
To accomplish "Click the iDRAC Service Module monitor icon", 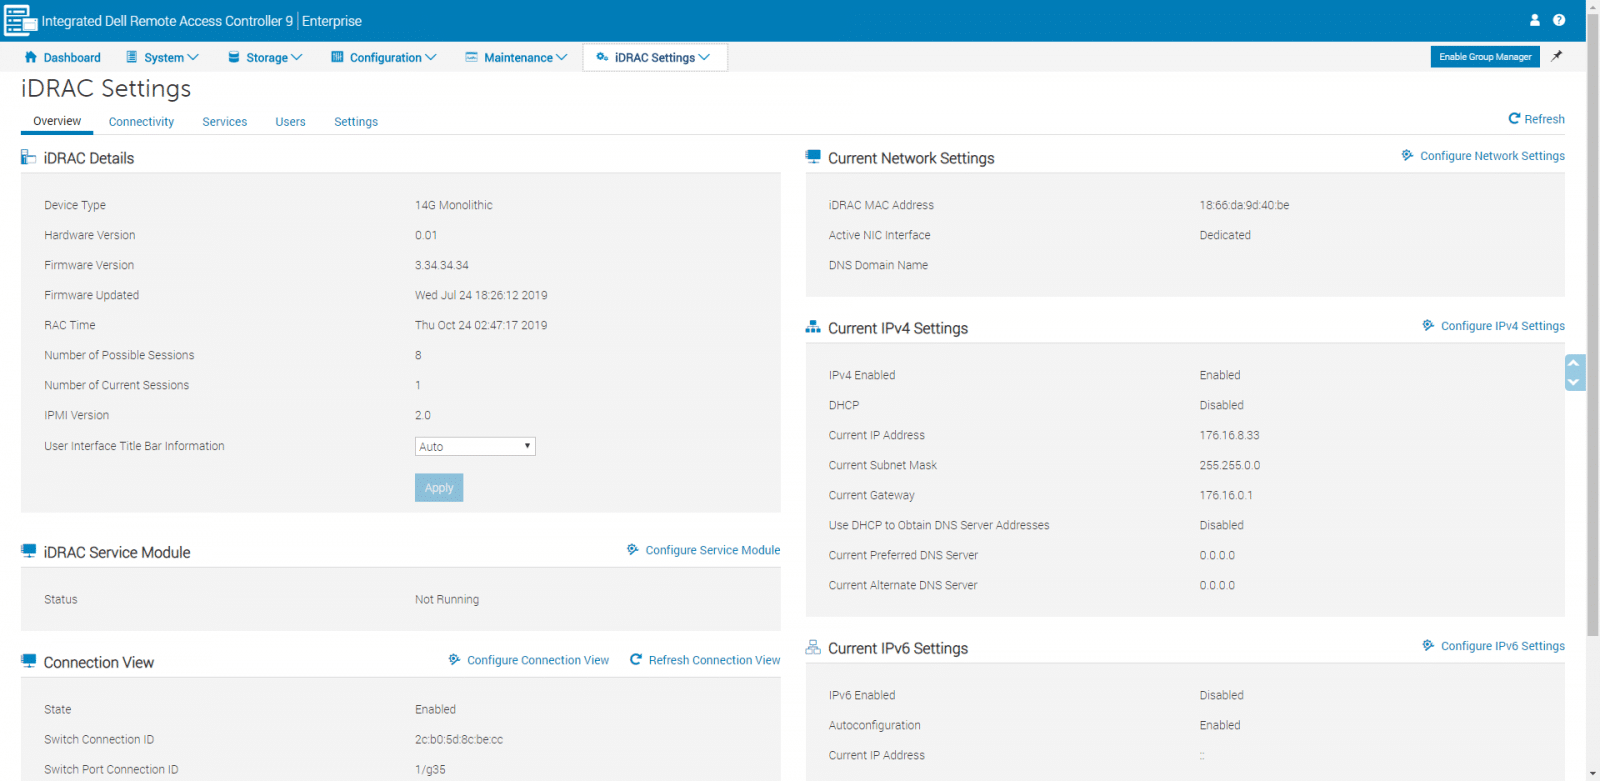I will (28, 551).
